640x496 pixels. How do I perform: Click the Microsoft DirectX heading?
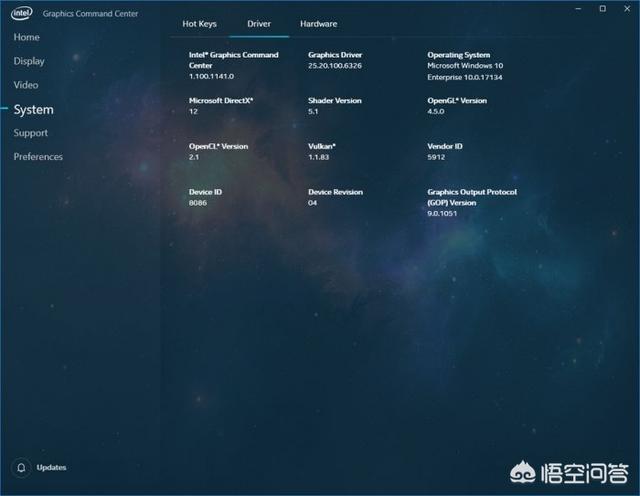click(x=221, y=101)
